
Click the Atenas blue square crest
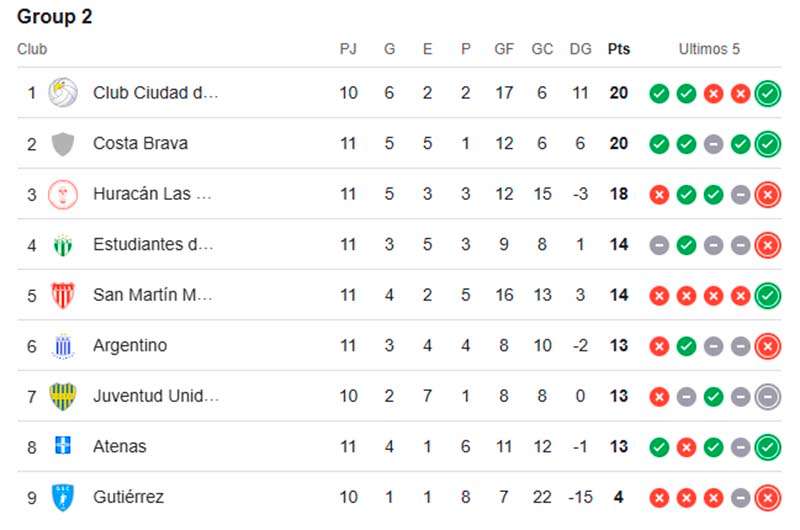click(x=63, y=447)
